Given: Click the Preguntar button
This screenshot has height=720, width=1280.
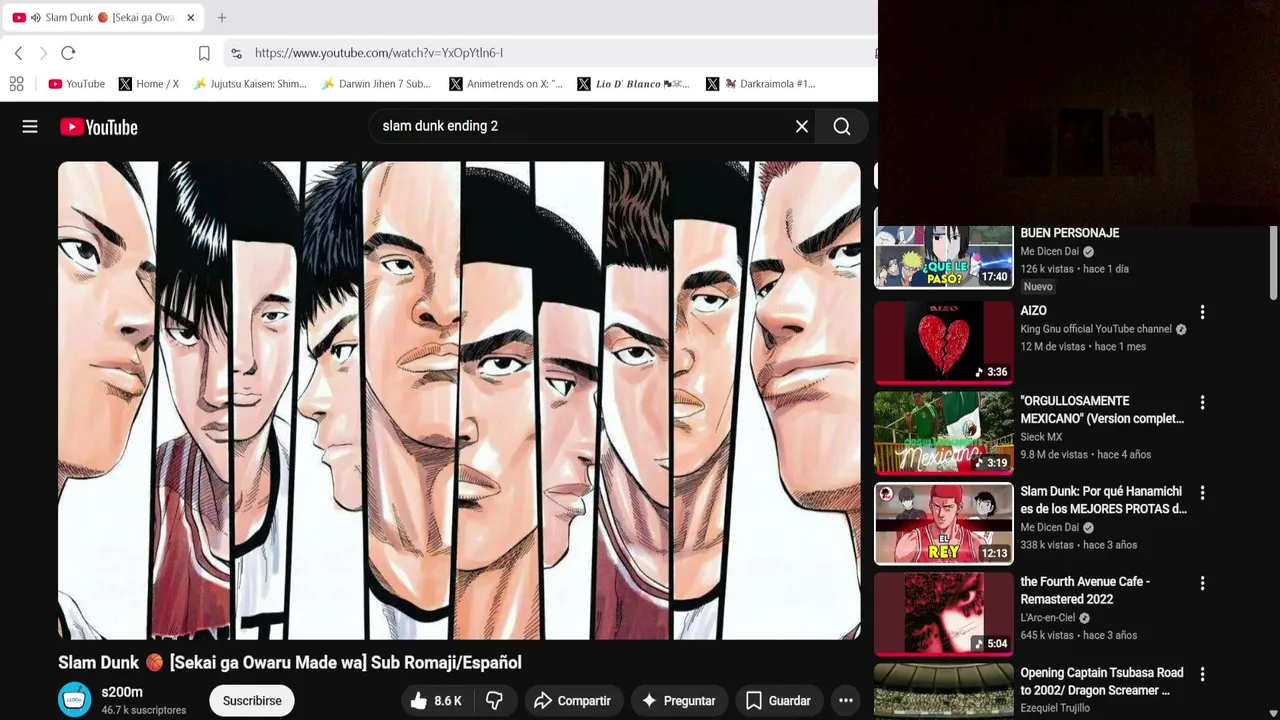Looking at the screenshot, I should click(679, 701).
